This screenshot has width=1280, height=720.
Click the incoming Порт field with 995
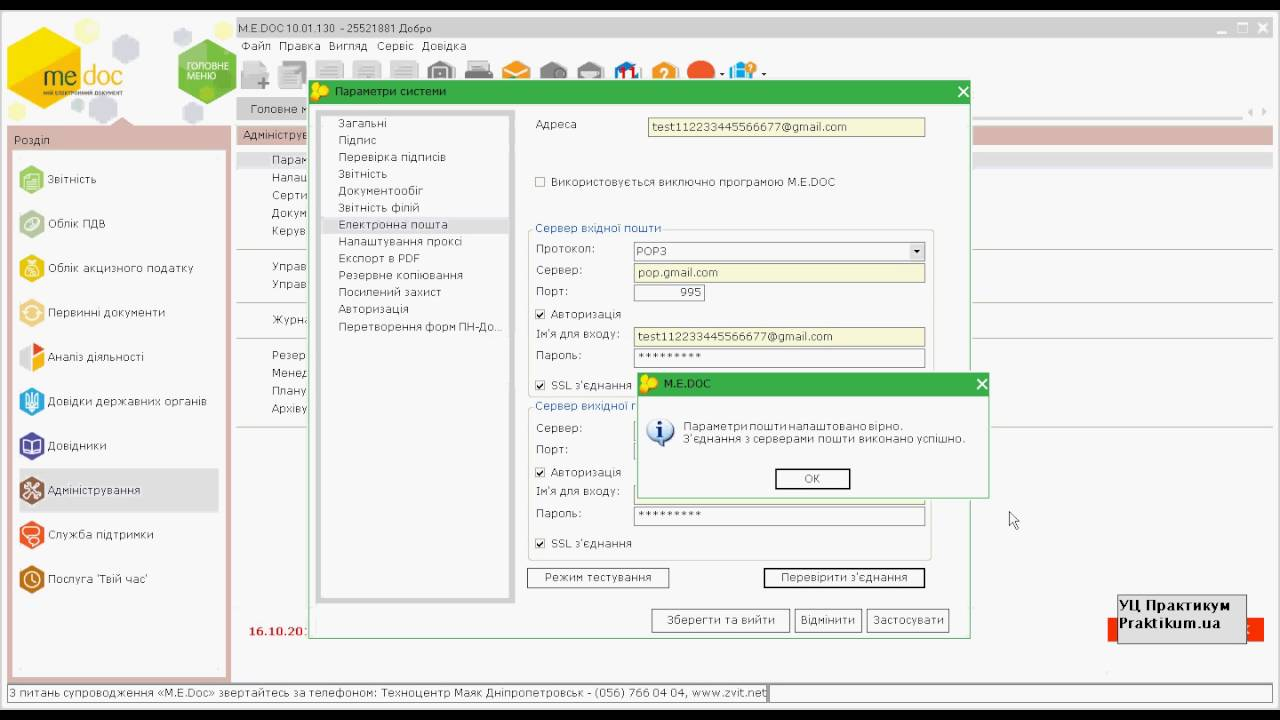click(x=669, y=293)
